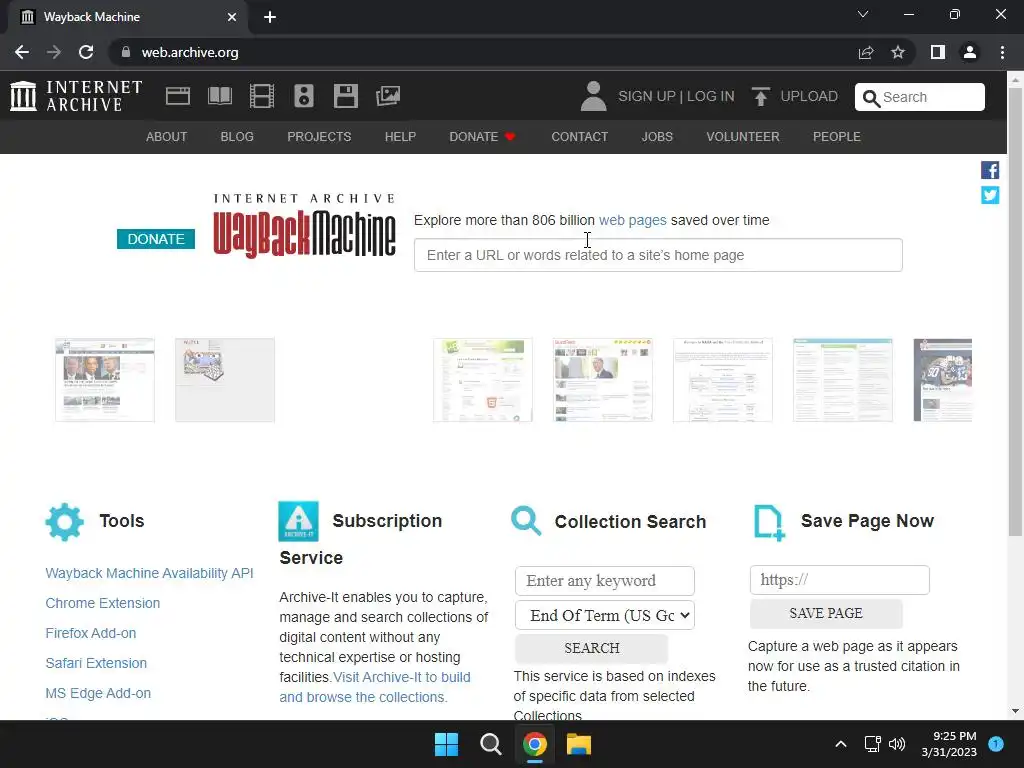This screenshot has width=1024, height=768.
Task: Open the Web archive icon in the header
Action: [178, 96]
